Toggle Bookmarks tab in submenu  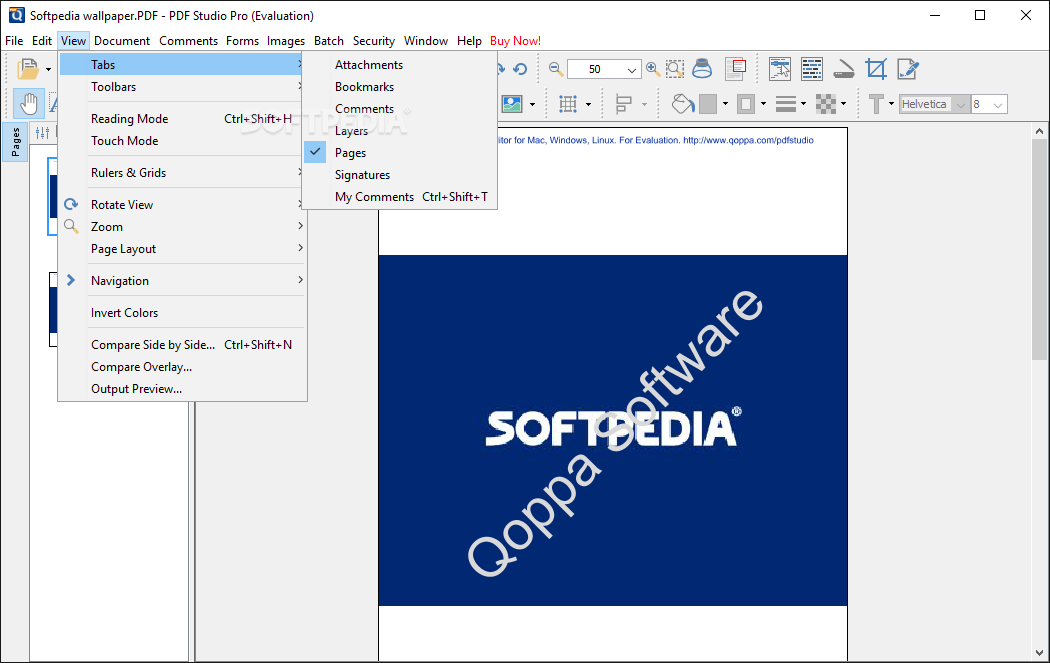400,86
